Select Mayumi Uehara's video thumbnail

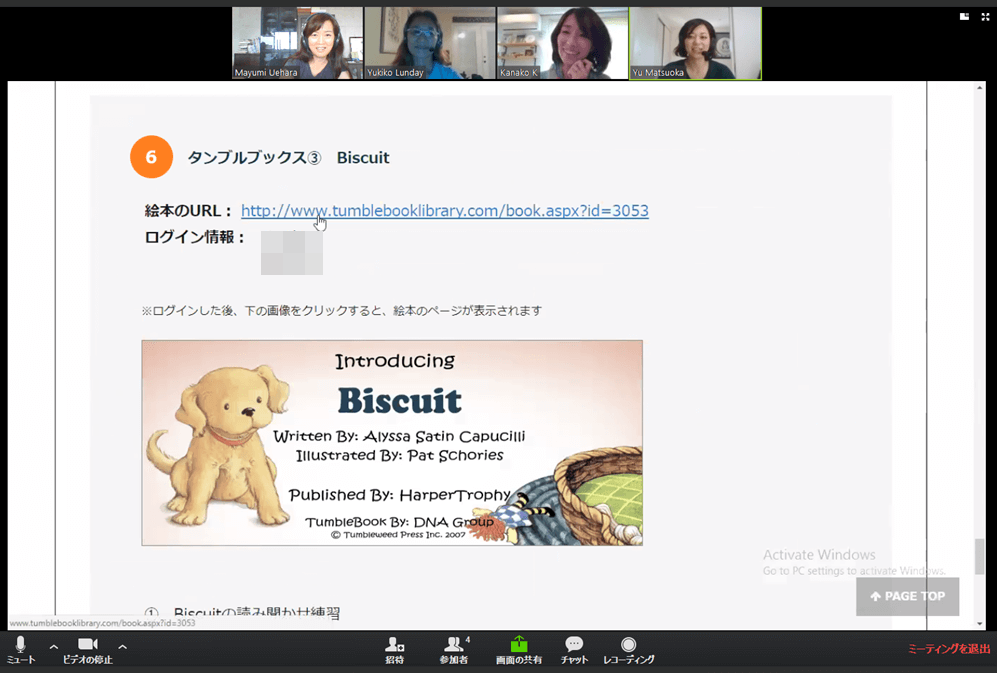click(x=297, y=43)
